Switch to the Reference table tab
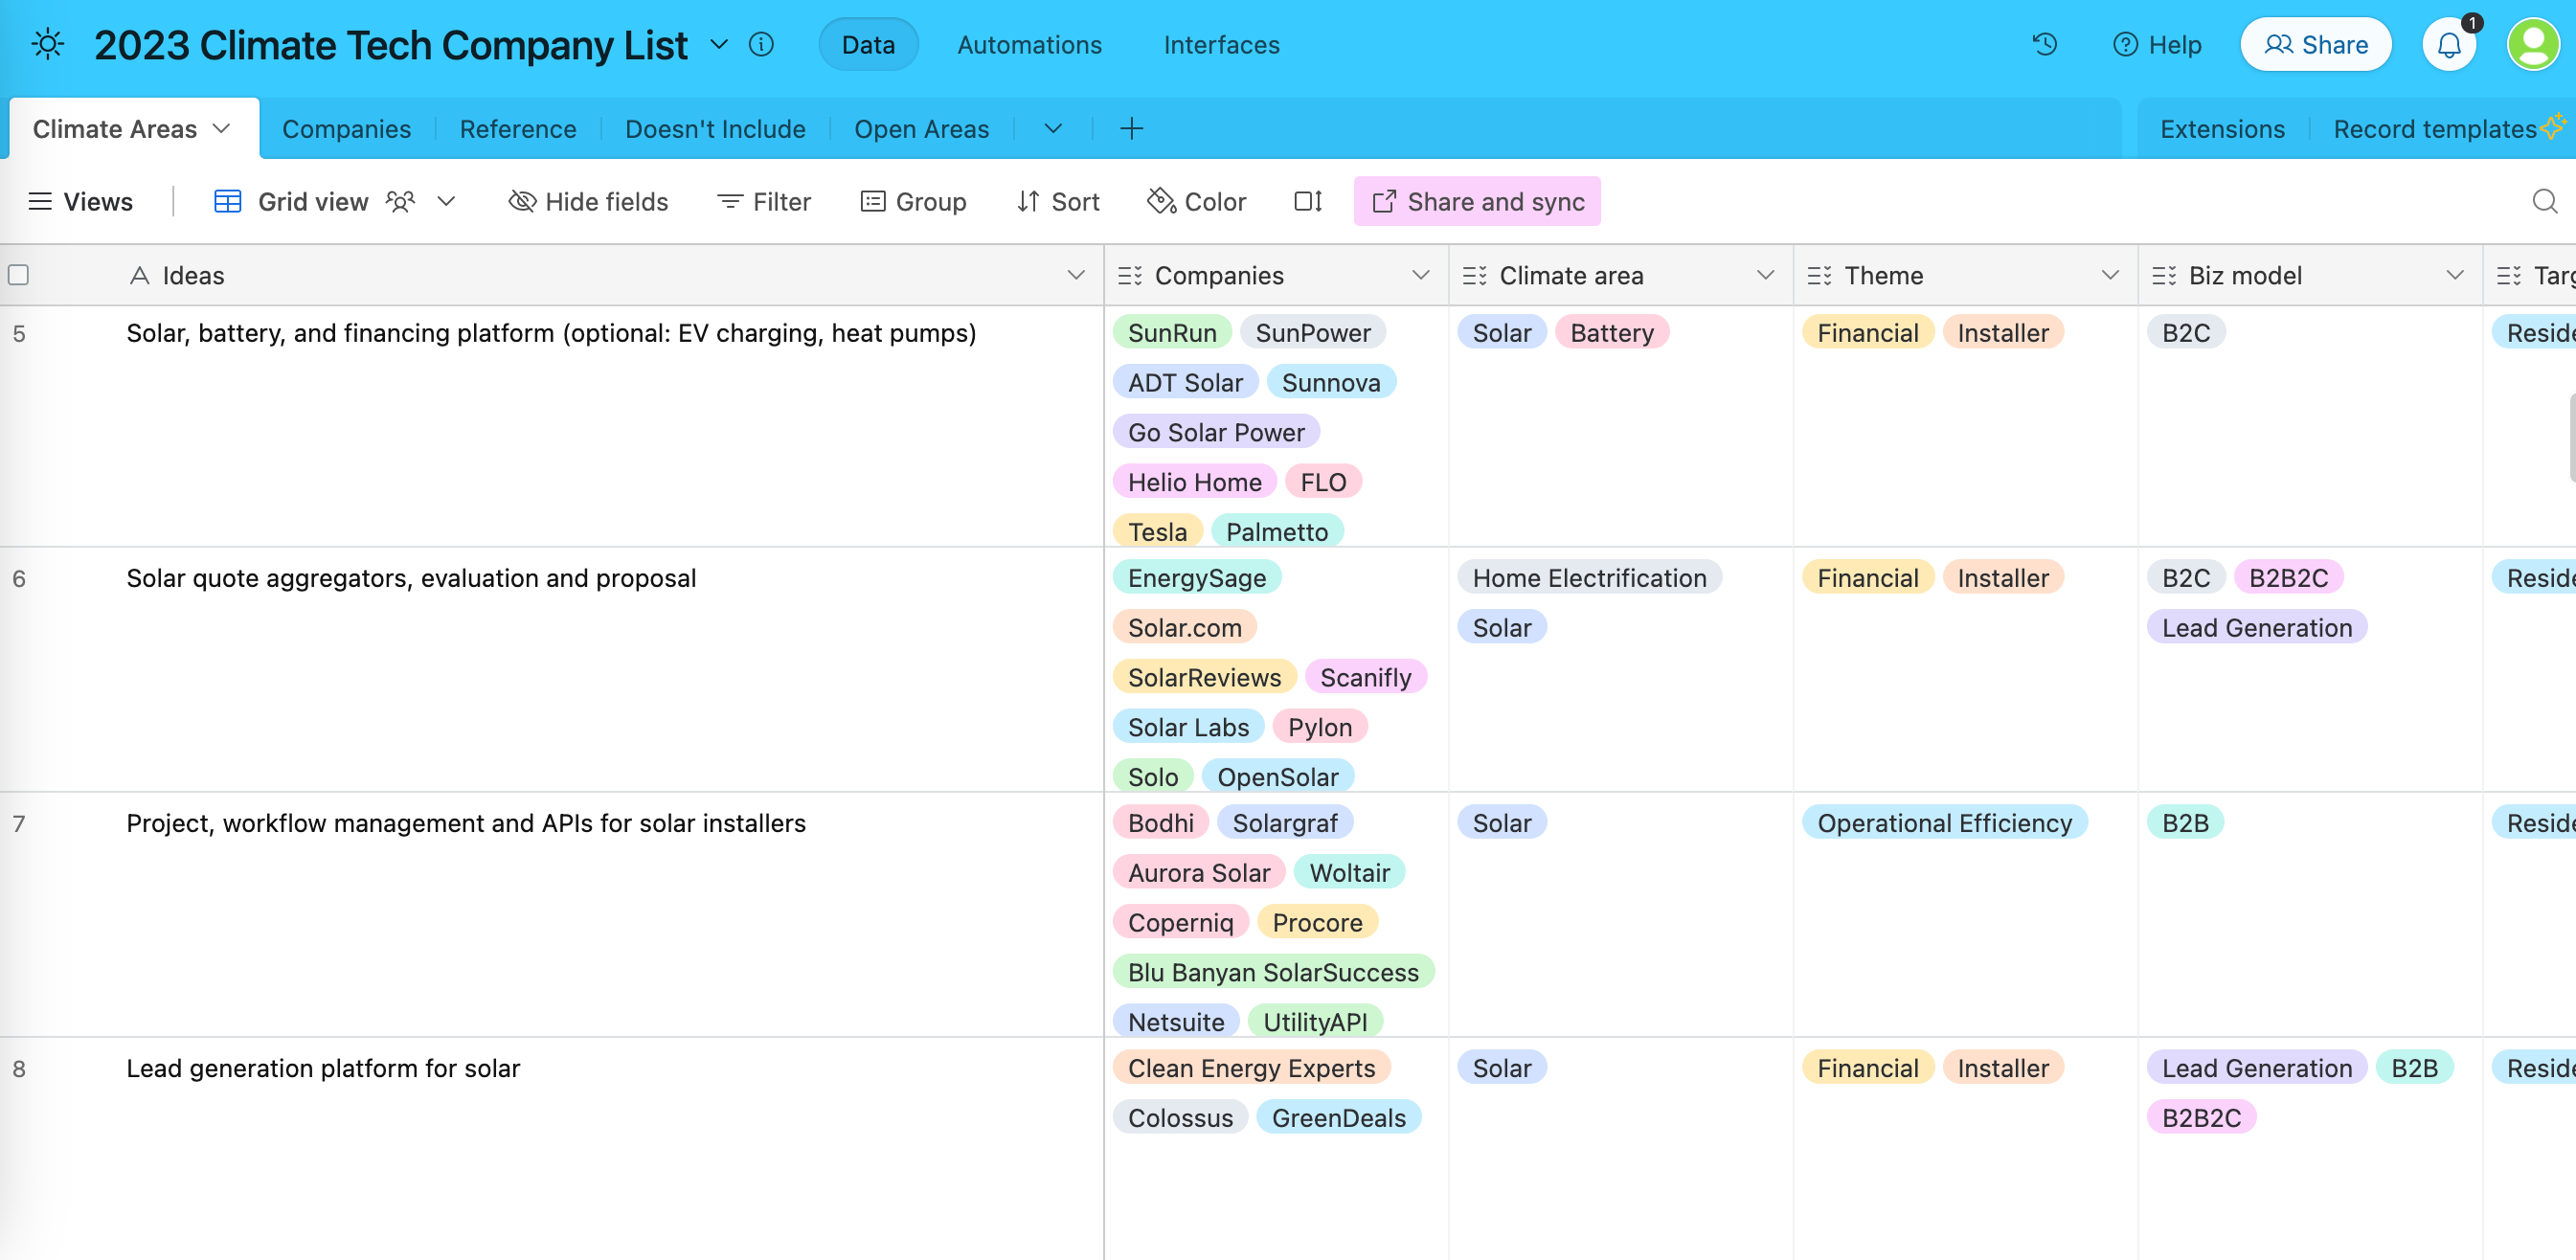 click(x=517, y=128)
